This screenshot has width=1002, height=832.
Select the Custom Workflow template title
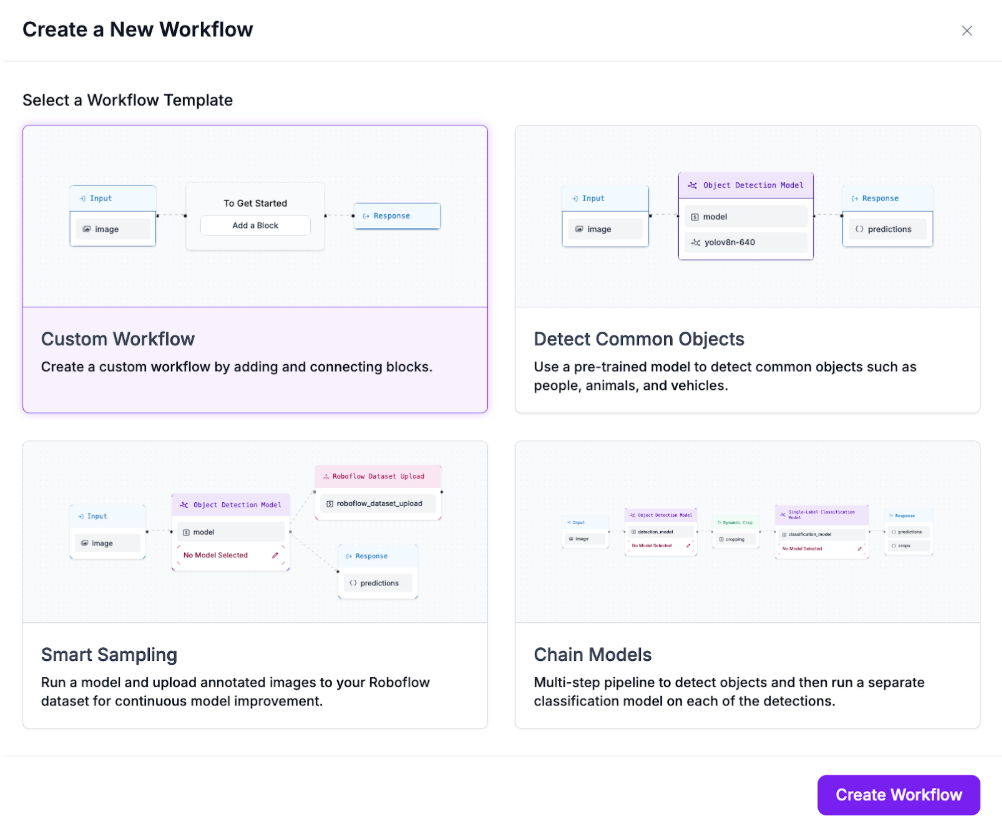click(118, 339)
